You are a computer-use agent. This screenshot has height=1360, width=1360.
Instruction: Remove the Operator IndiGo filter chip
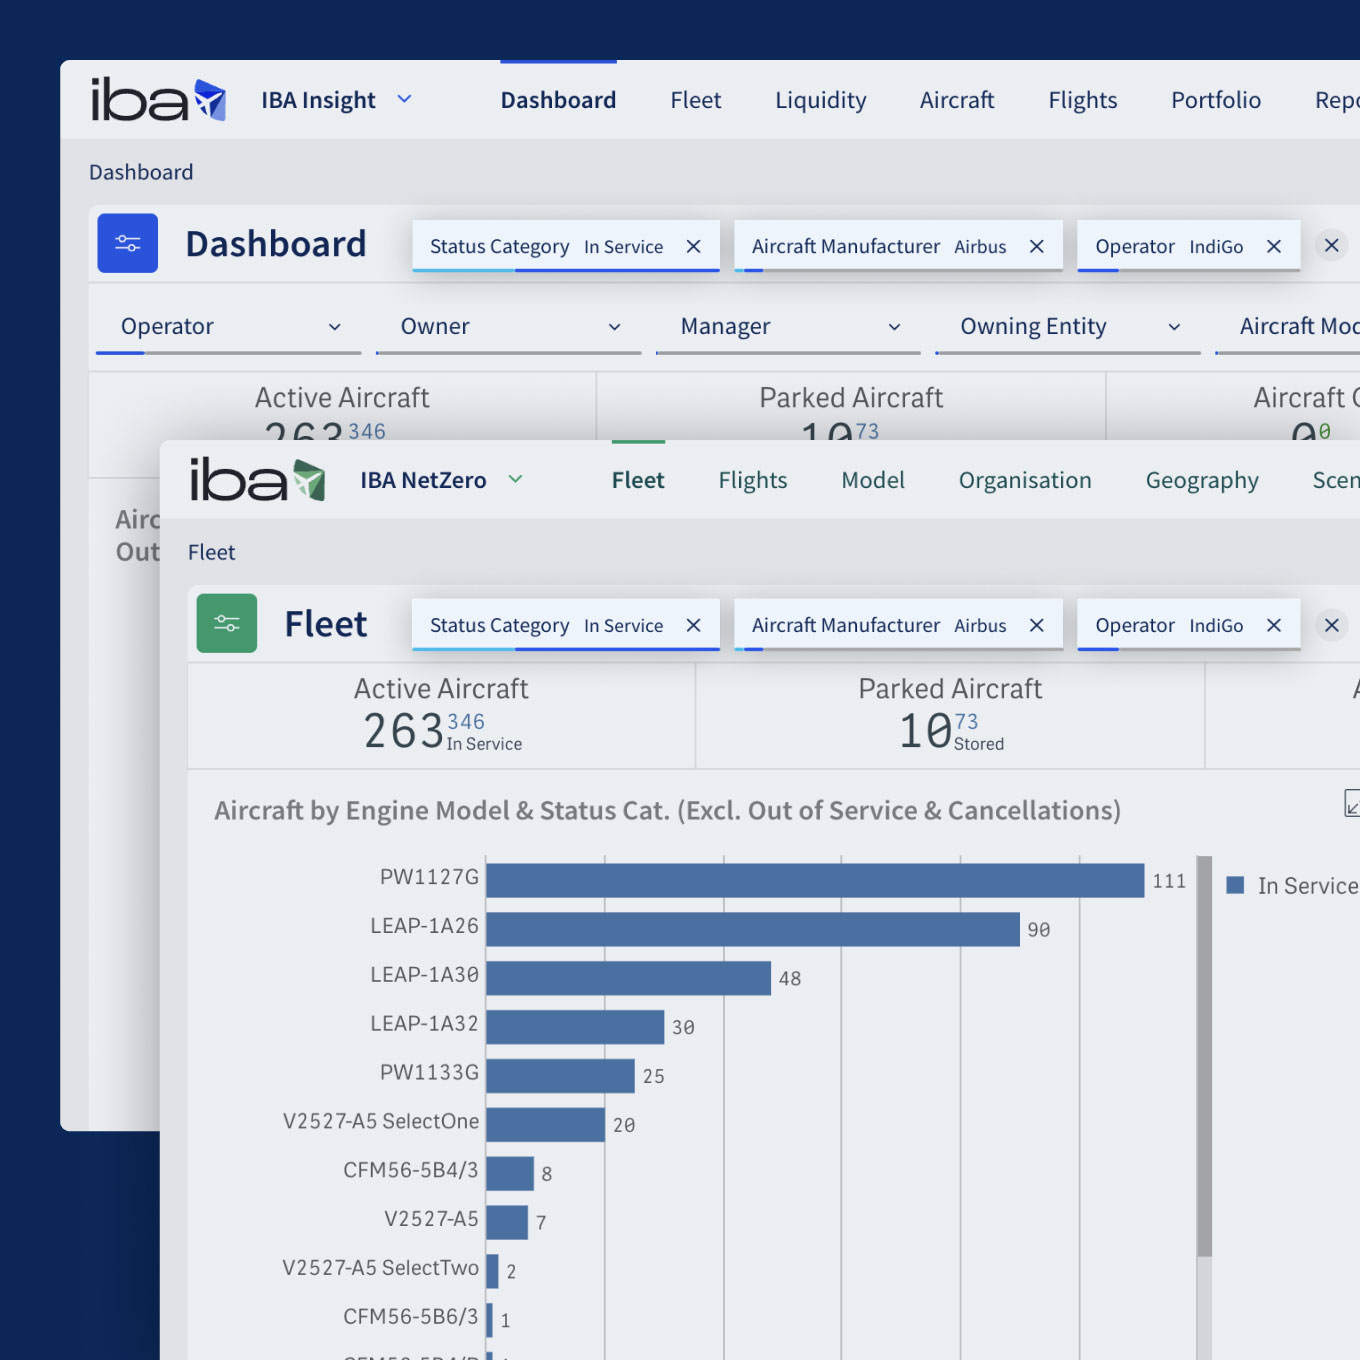click(x=1273, y=625)
